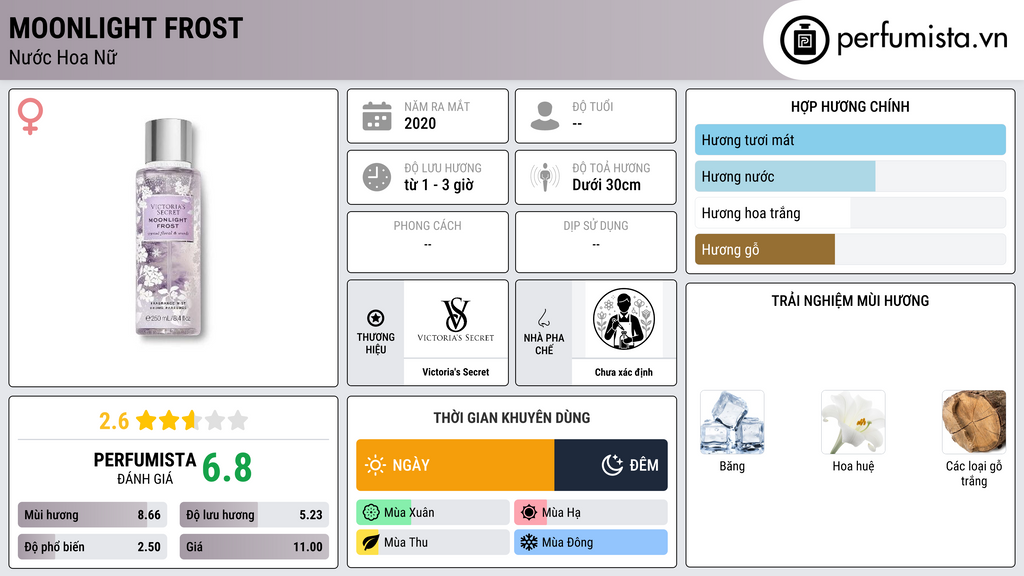Open the white woods log image

974,423
